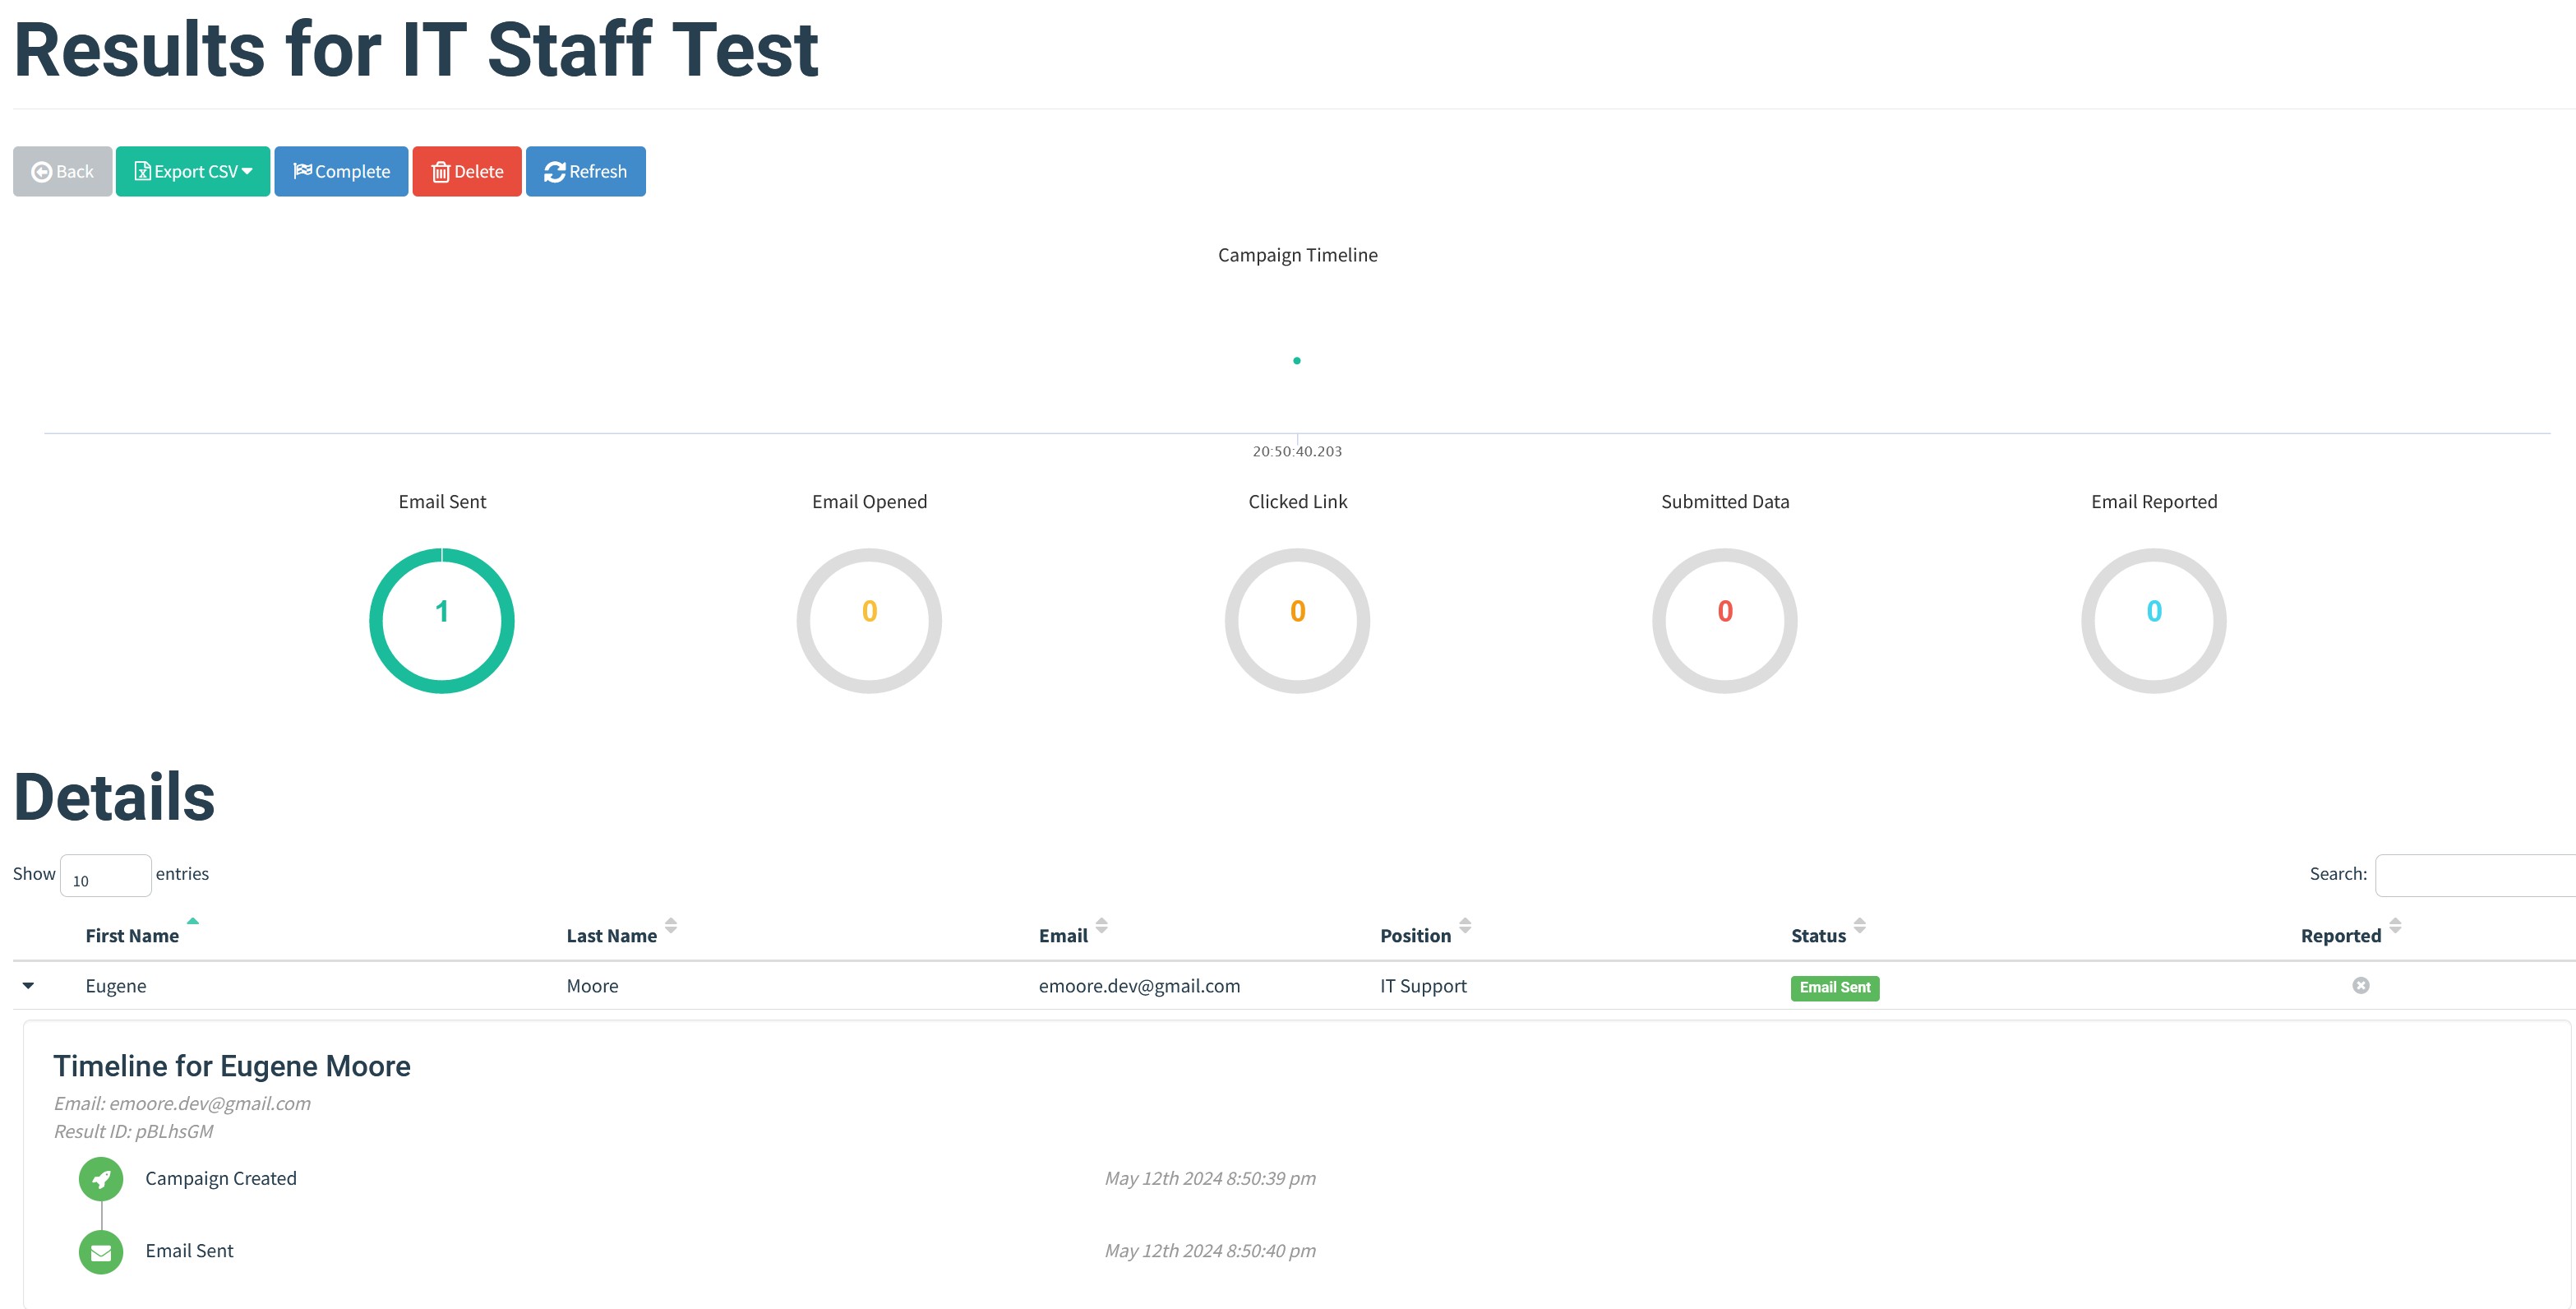Image resolution: width=2576 pixels, height=1309 pixels.
Task: Sort table by First Name column
Action: (132, 935)
